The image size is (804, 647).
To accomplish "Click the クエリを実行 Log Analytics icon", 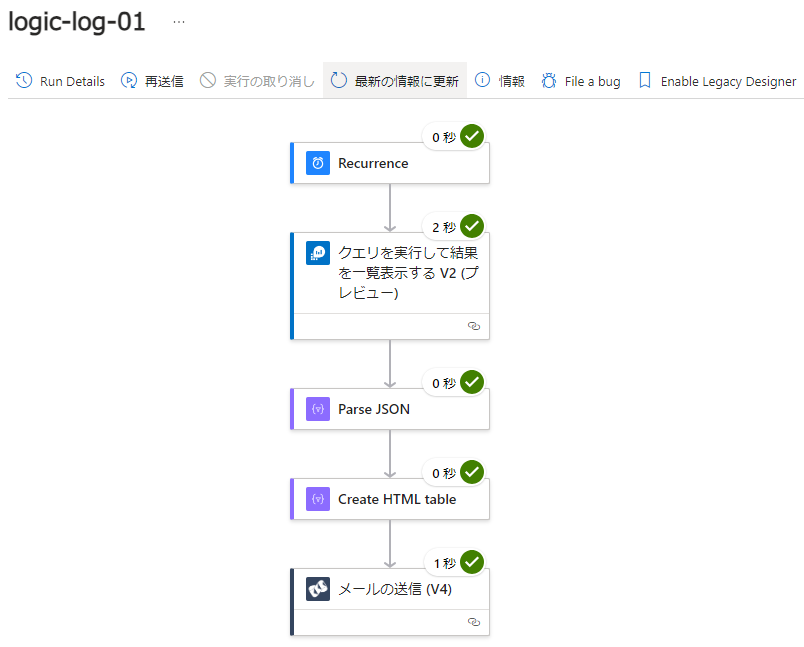I will (318, 253).
